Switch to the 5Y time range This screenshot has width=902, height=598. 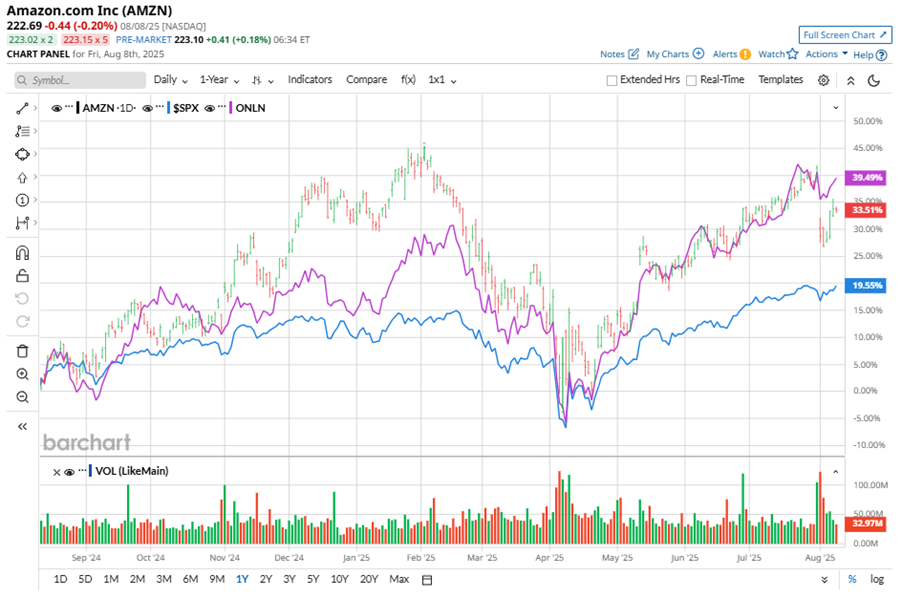[313, 580]
